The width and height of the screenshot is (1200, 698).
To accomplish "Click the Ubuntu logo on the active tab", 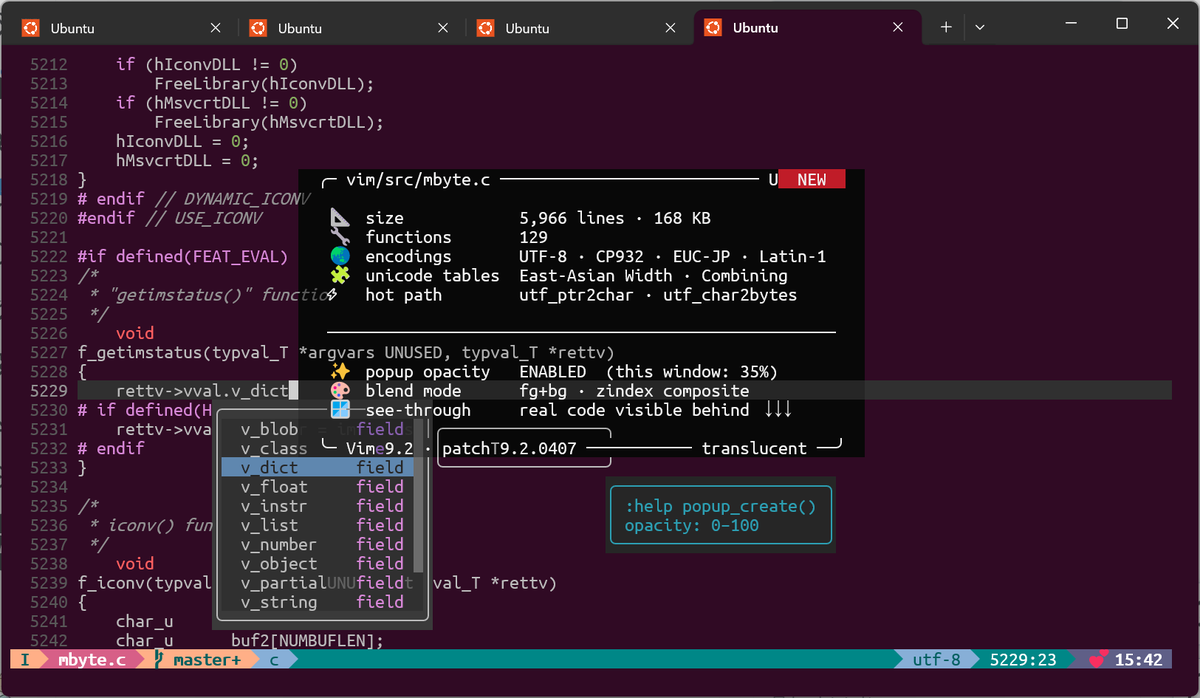I will (x=712, y=28).
